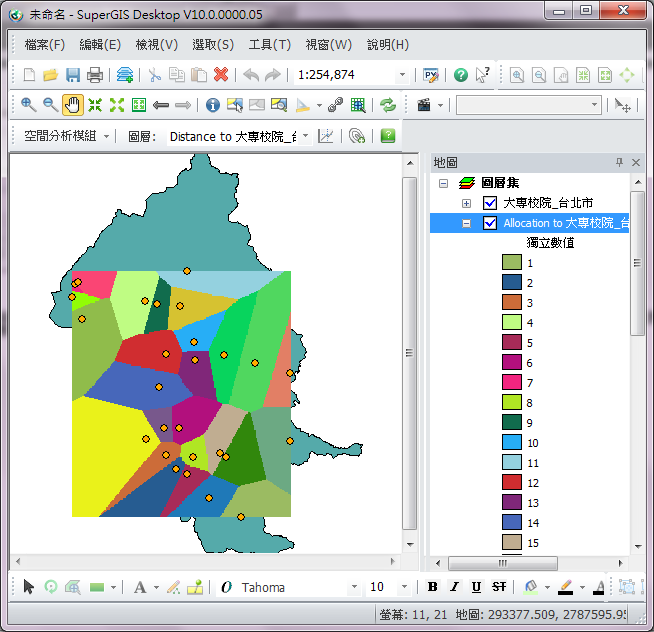This screenshot has width=654, height=632.
Task: Click the 空間分析模組 dropdown button
Action: point(66,136)
